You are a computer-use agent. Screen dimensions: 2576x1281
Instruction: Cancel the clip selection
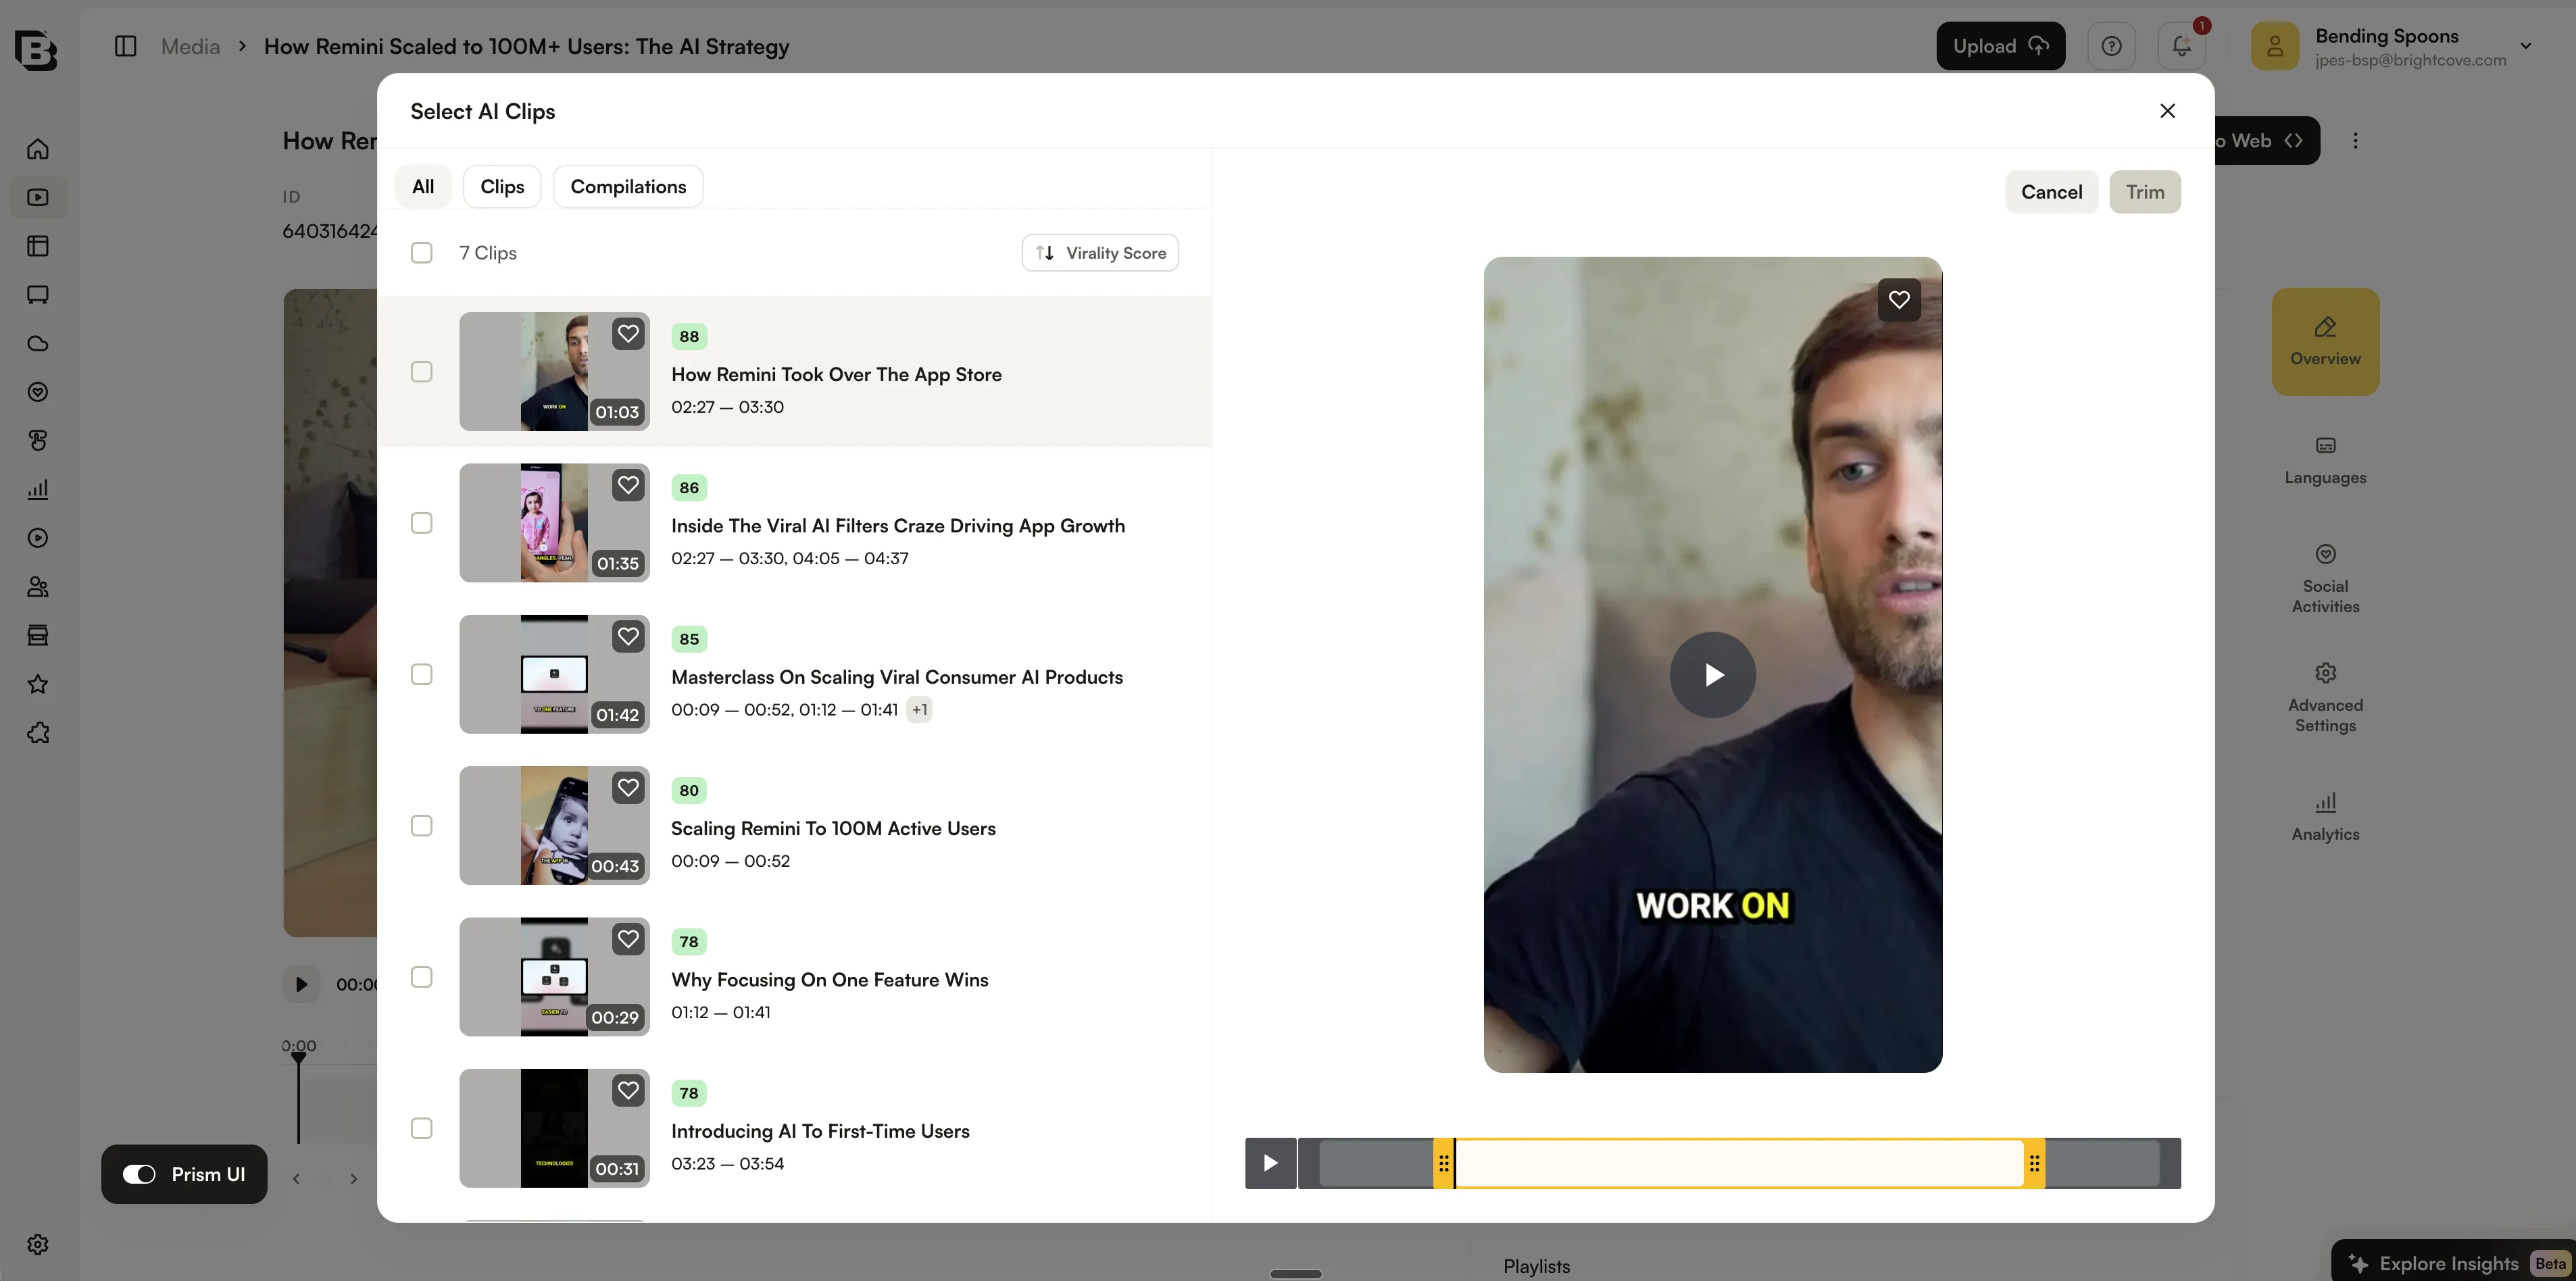pos(2051,192)
